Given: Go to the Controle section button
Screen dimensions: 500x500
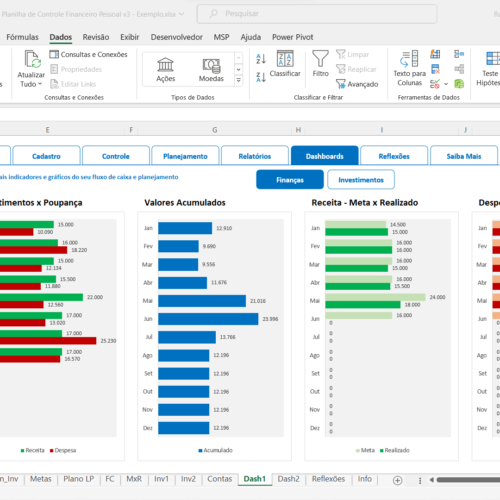Looking at the screenshot, I should tap(116, 155).
